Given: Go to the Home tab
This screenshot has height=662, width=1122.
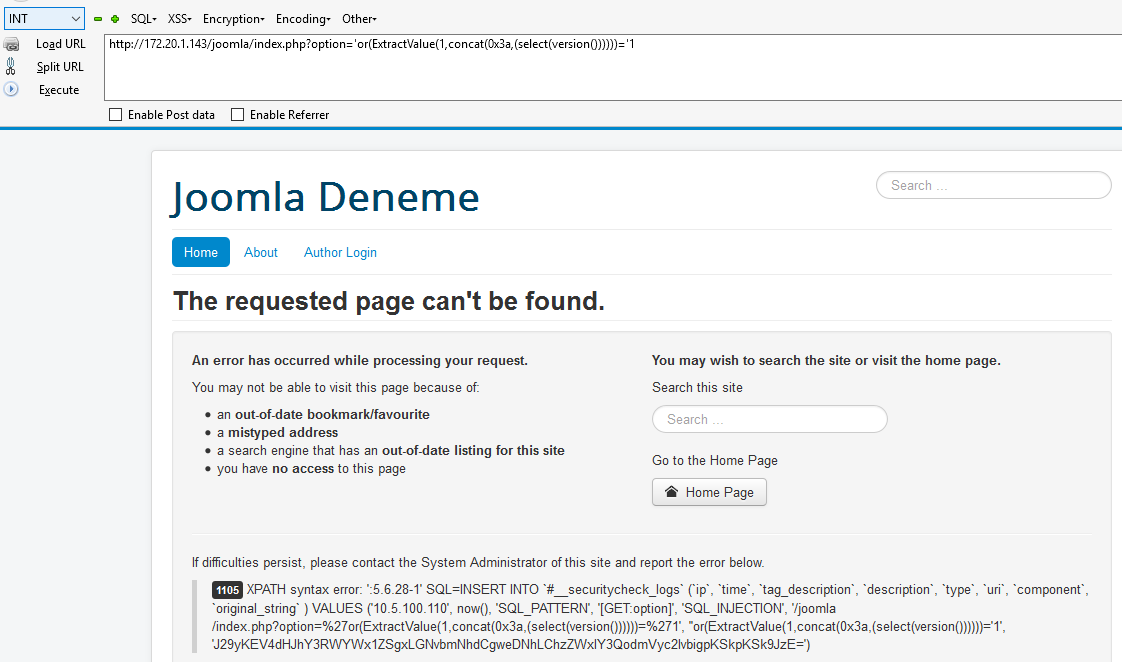Looking at the screenshot, I should click(200, 252).
